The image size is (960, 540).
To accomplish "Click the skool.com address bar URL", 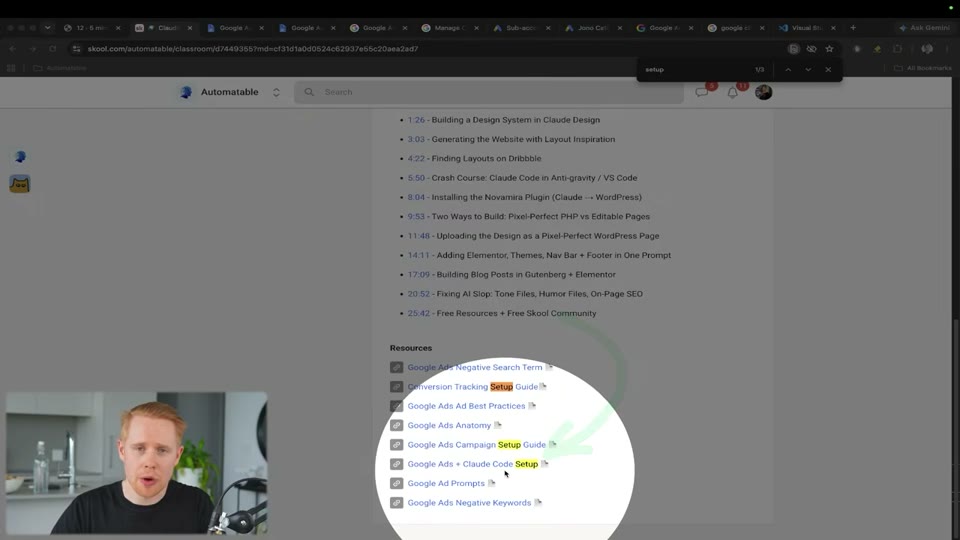I will point(252,49).
